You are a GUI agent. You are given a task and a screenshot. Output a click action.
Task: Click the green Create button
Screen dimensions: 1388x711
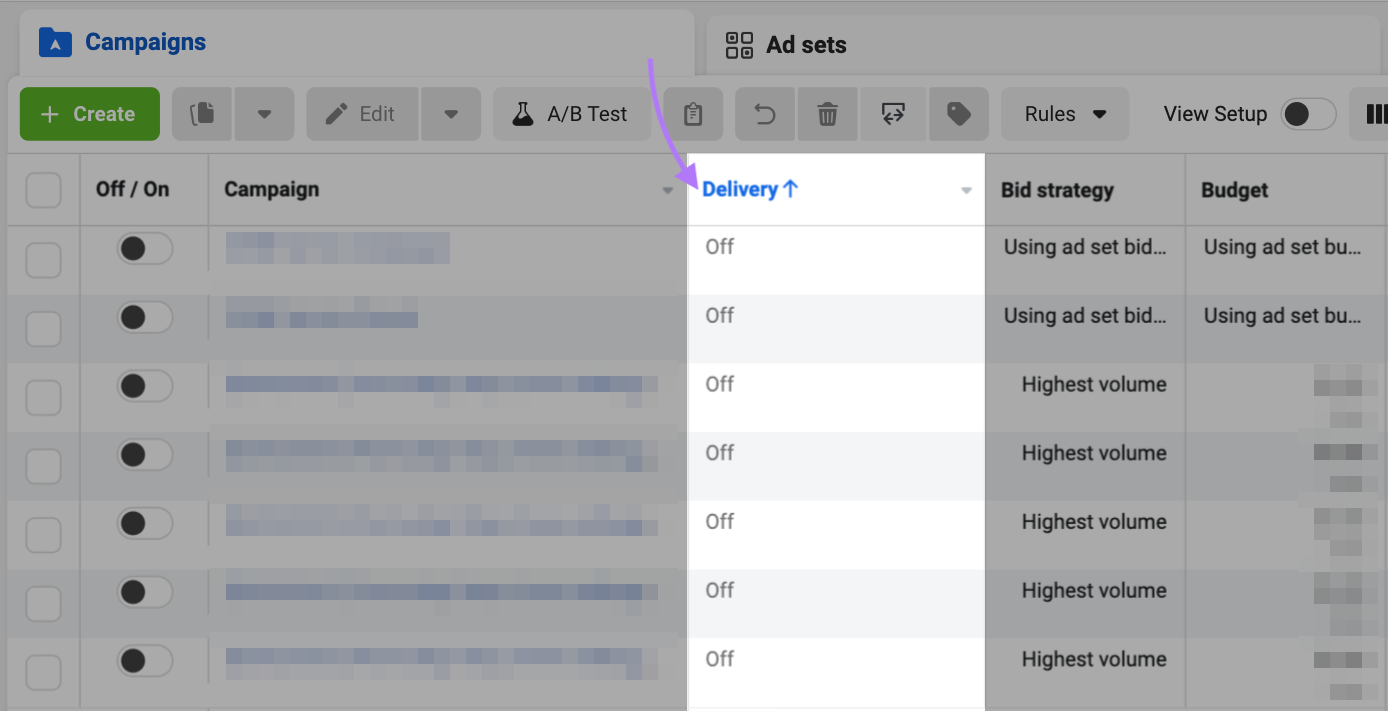click(x=89, y=113)
